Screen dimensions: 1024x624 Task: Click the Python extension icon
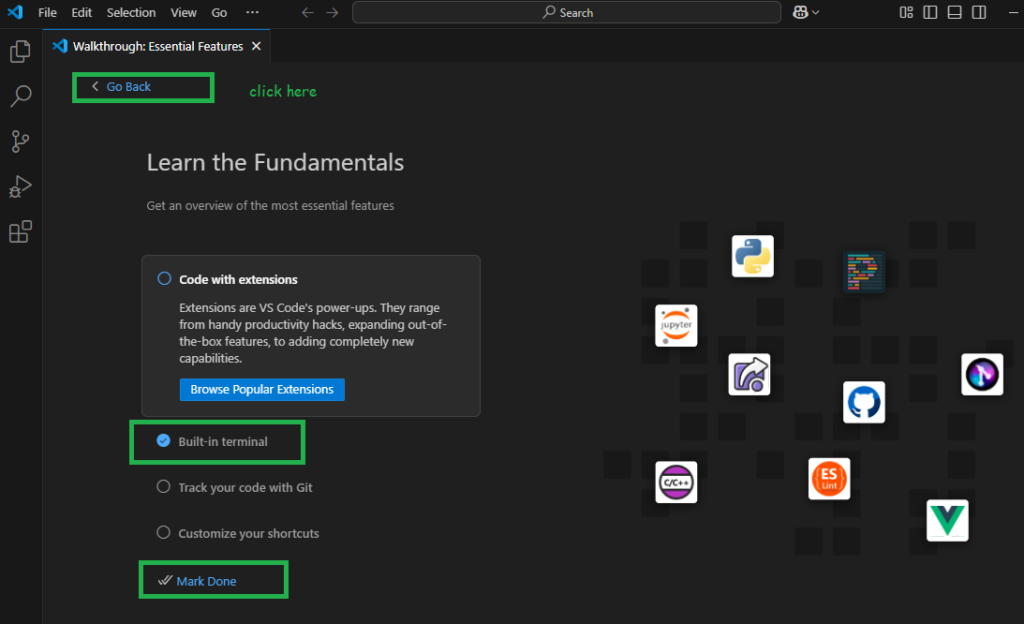752,256
